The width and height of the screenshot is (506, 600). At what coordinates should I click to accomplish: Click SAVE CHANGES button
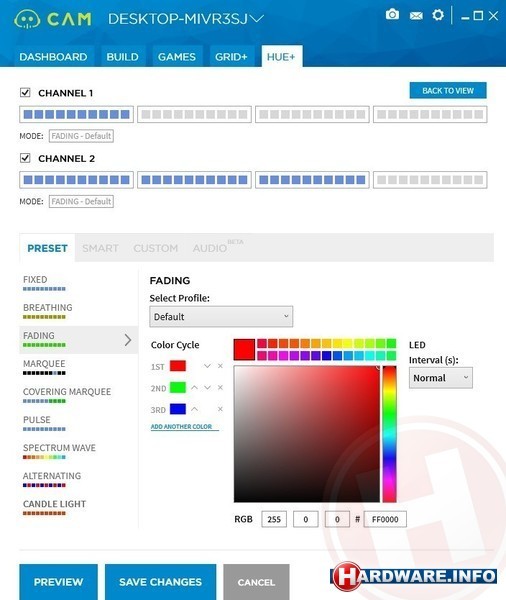[x=160, y=582]
